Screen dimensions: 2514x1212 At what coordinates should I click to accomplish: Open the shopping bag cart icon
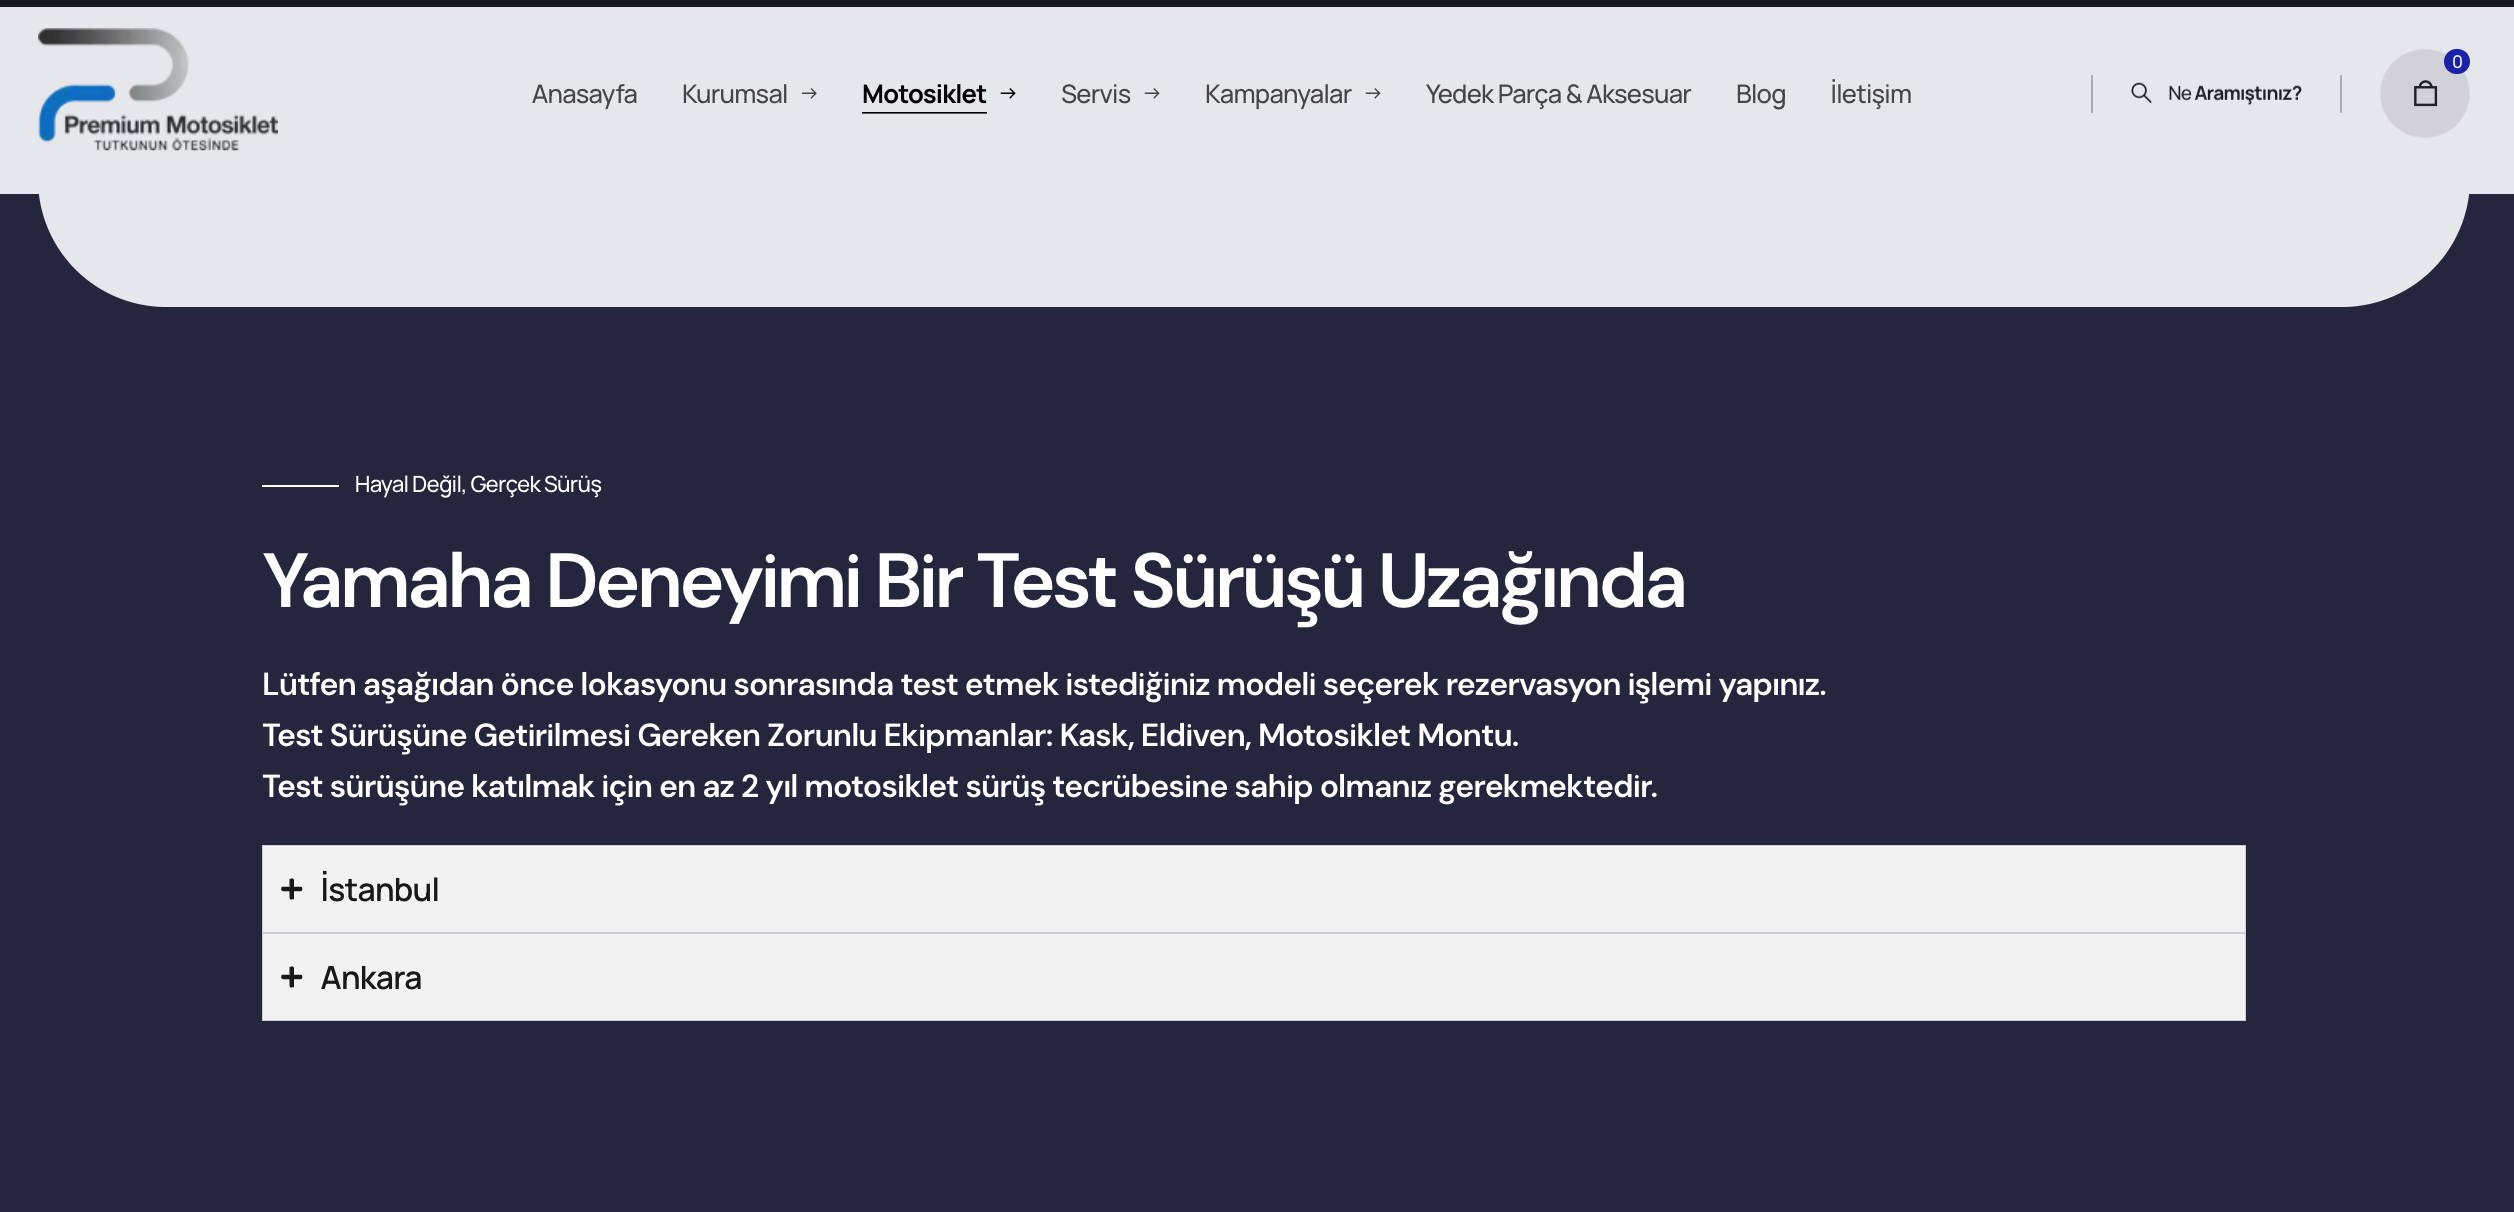[2424, 94]
